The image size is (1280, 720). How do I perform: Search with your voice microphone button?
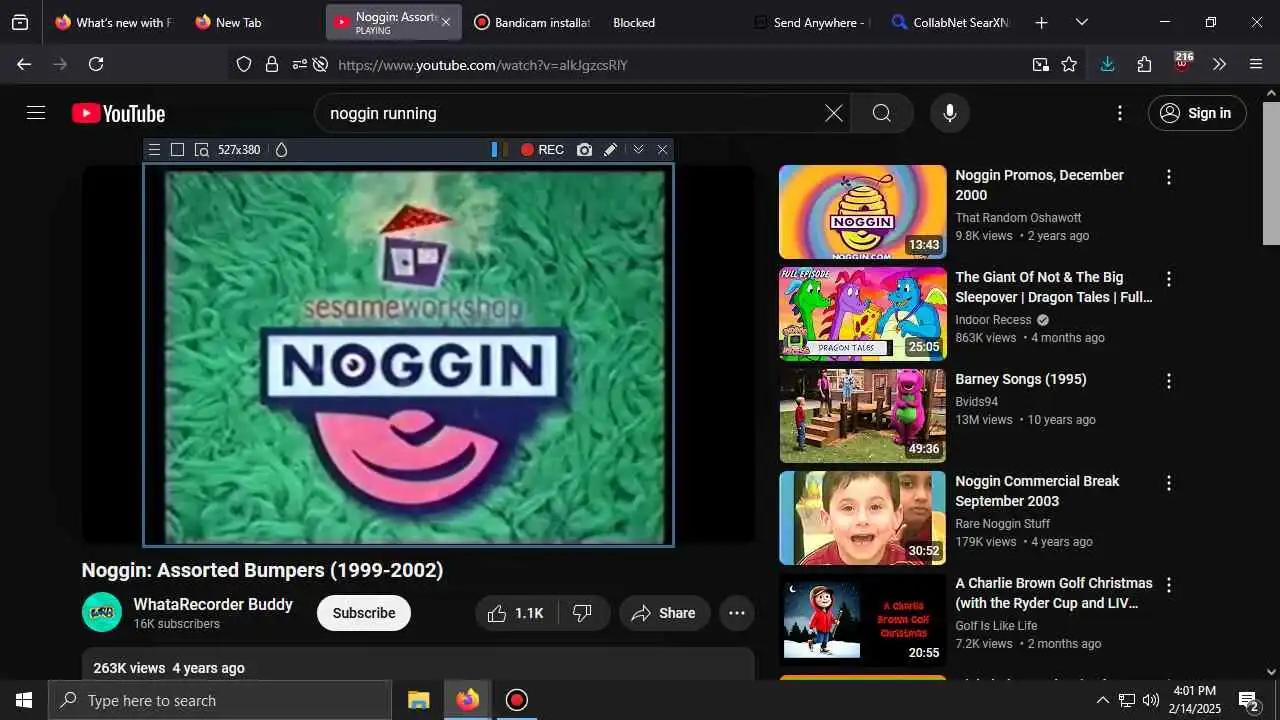pos(950,113)
